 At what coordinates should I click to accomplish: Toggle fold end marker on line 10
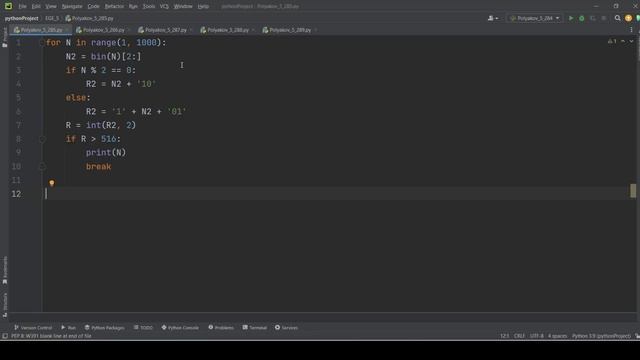(x=42, y=167)
